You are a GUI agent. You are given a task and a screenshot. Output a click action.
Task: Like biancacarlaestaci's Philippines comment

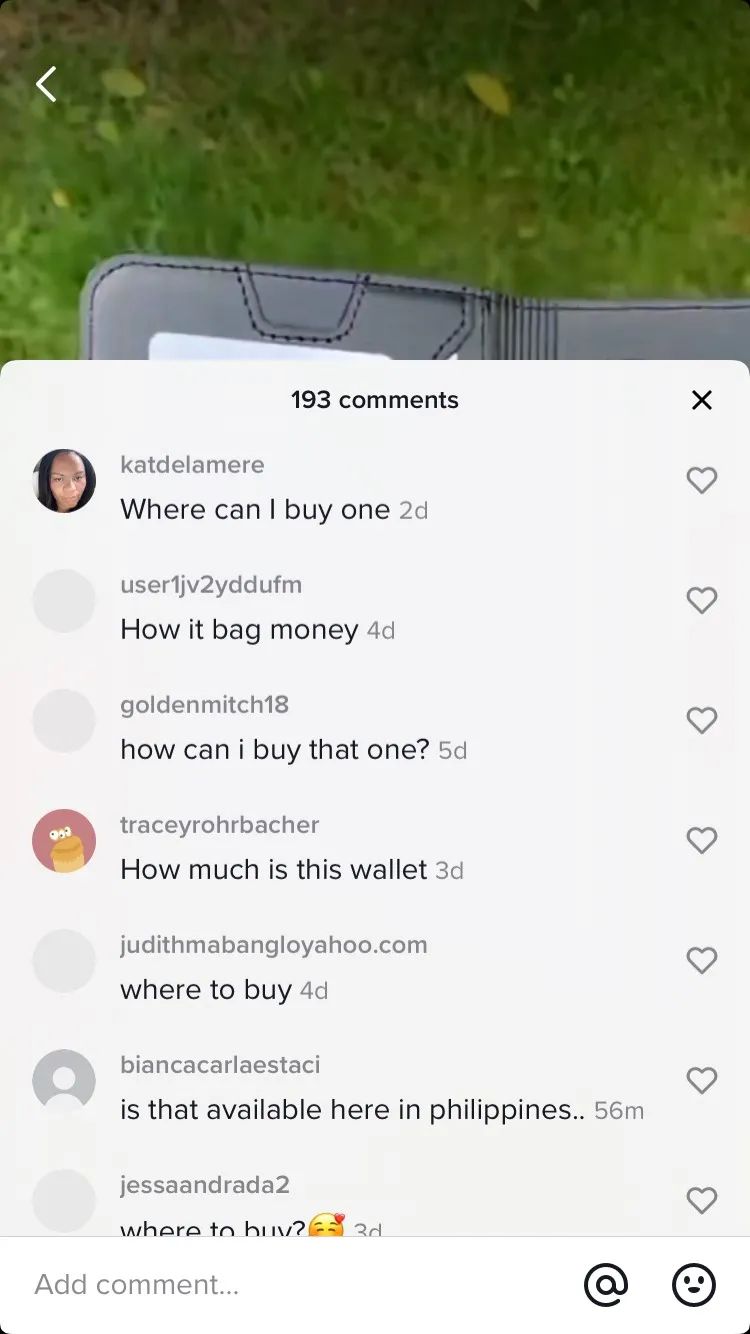[702, 1080]
